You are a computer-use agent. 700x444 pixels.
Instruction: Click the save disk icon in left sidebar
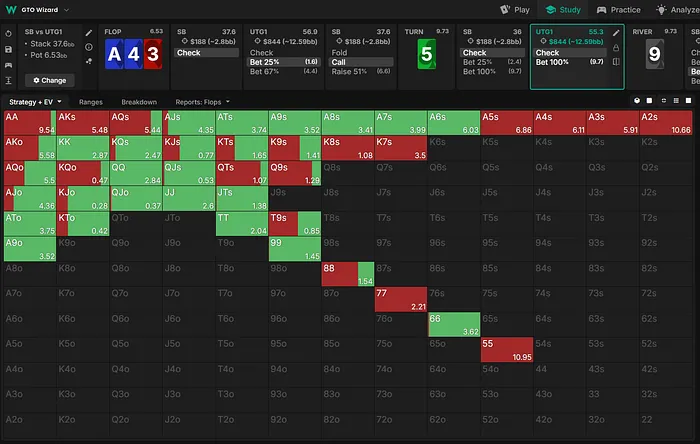9,48
